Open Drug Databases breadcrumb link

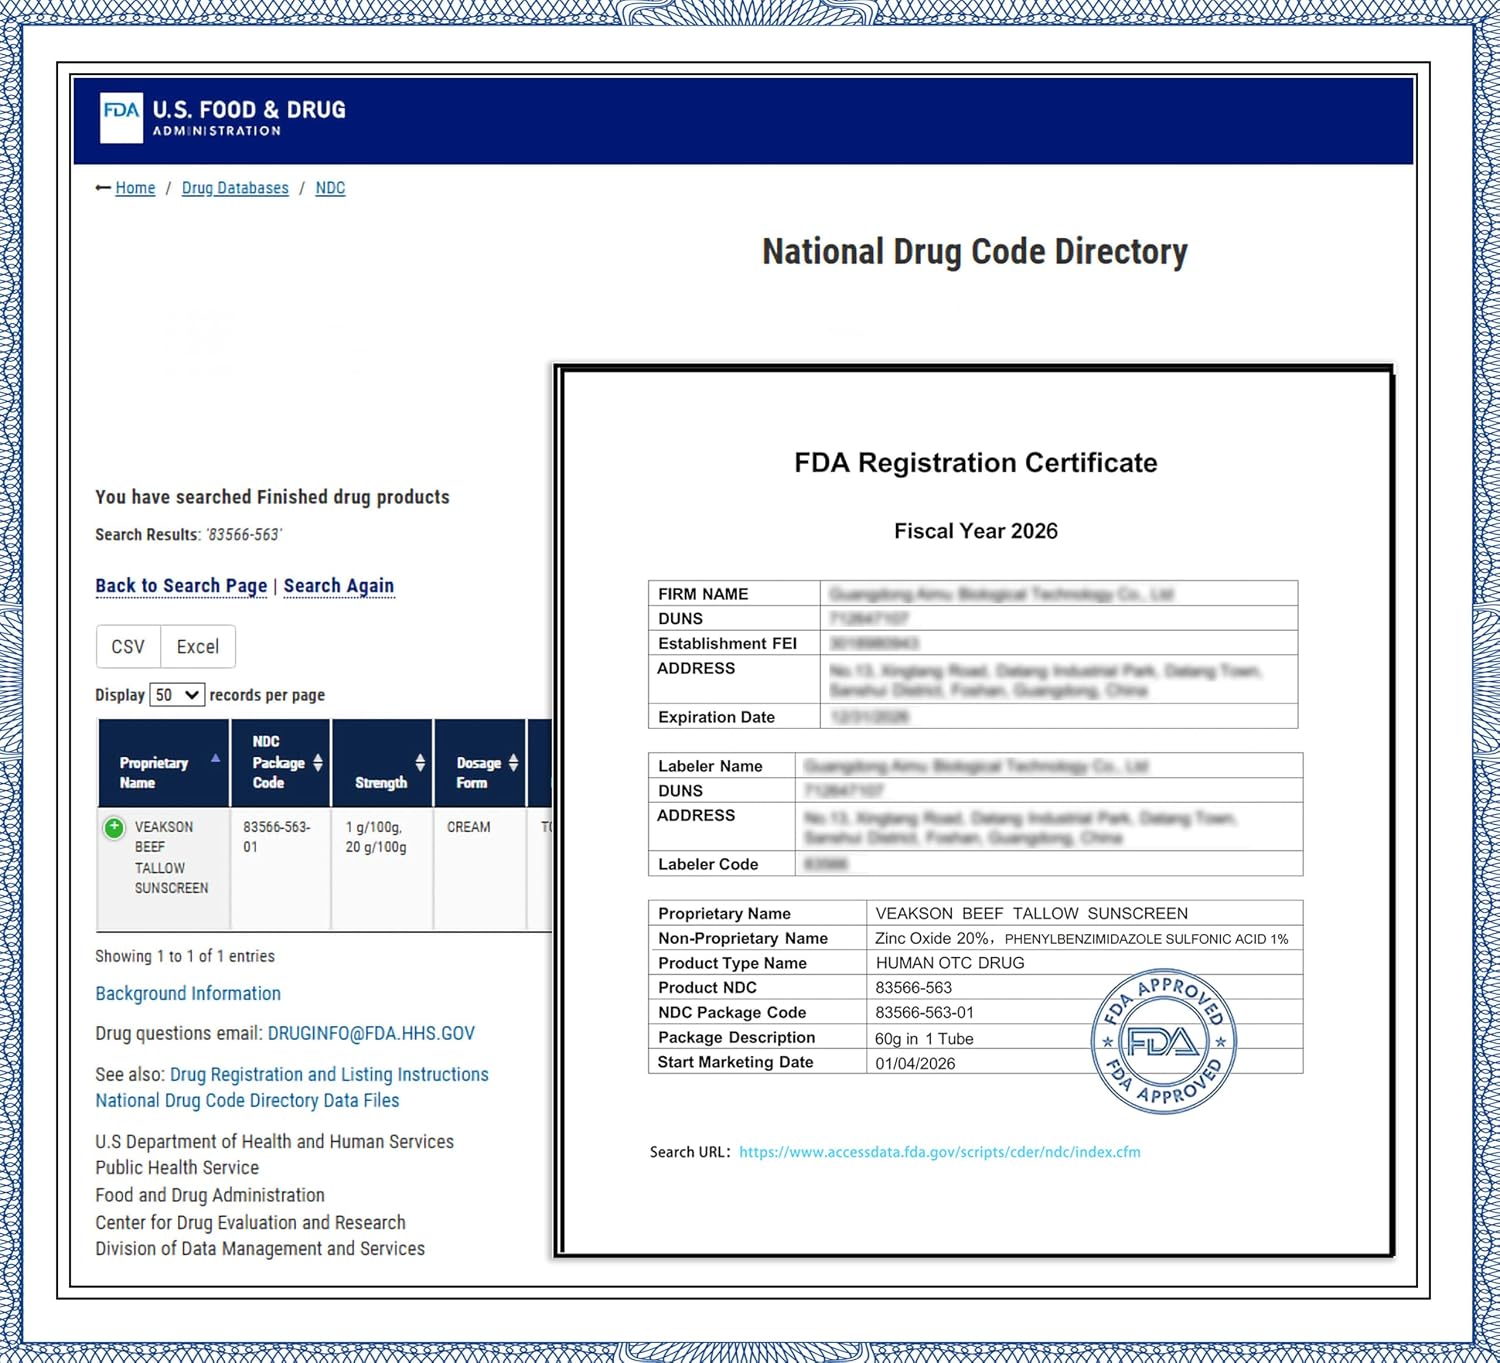click(235, 188)
